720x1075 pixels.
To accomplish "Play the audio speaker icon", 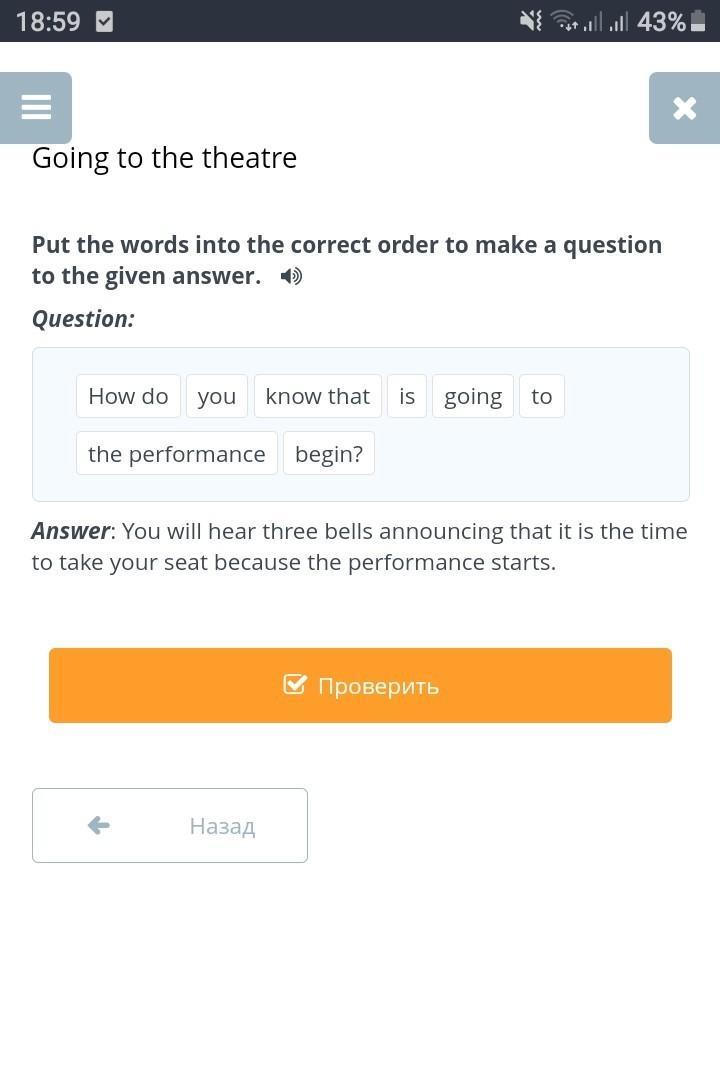I will (291, 276).
